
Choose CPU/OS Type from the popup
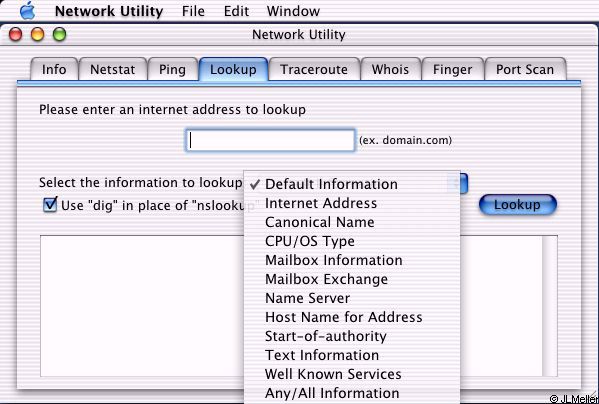tap(351, 241)
